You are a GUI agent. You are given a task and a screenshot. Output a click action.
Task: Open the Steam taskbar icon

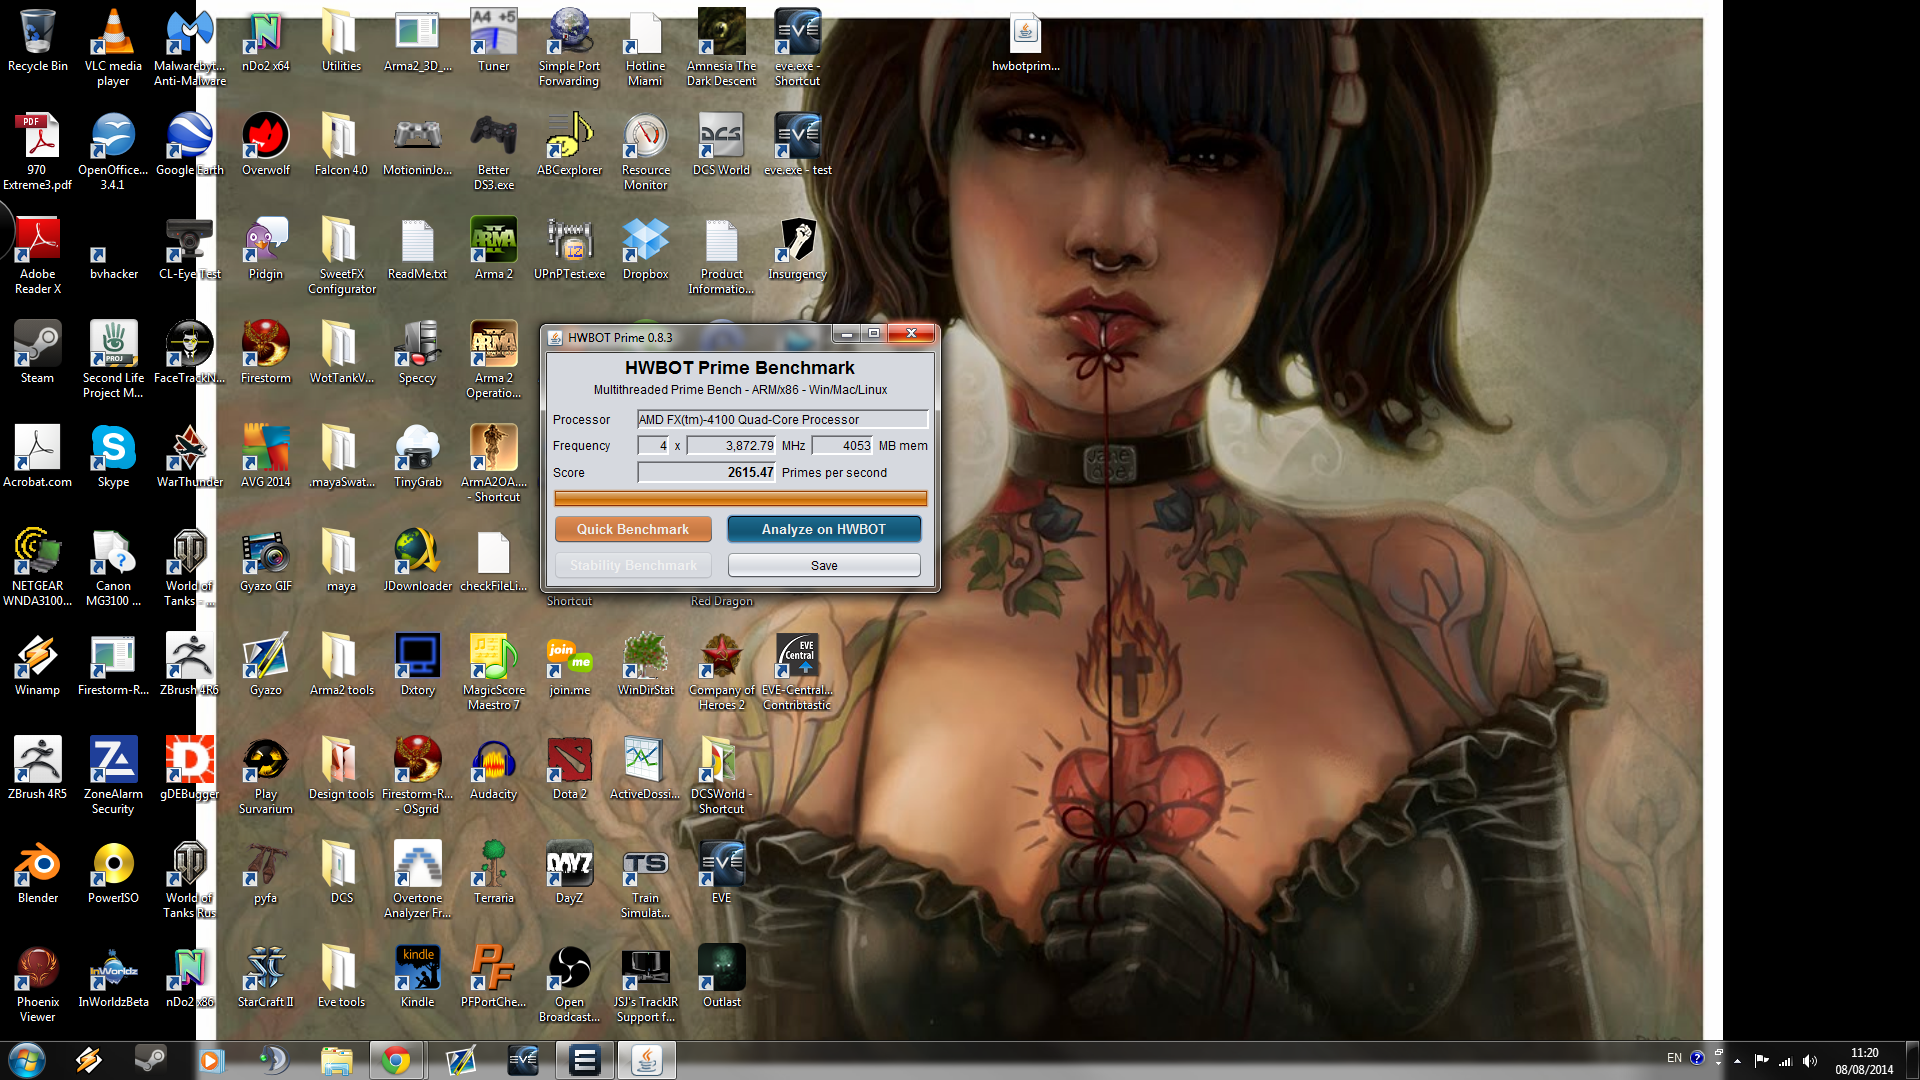(x=150, y=1059)
